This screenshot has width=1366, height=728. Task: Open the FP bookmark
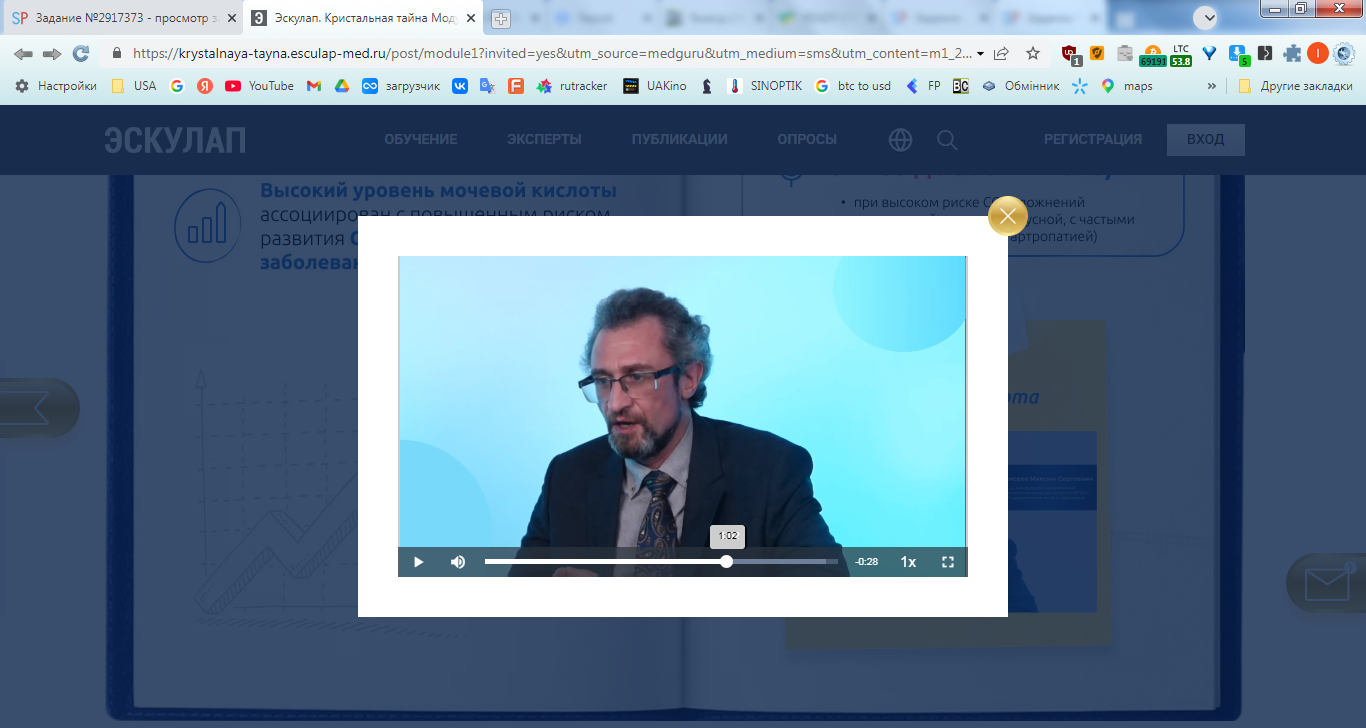[922, 86]
